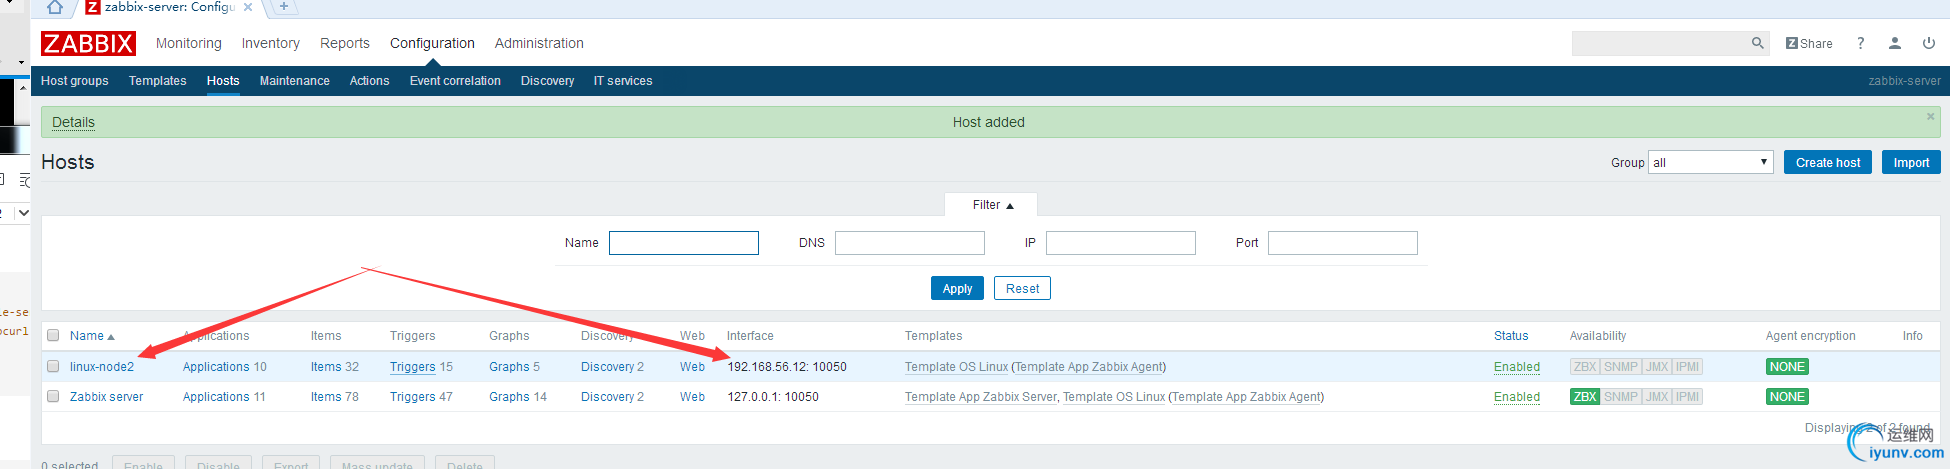
Task: Open the Template OS Linux link for linux-node2
Action: tap(956, 367)
